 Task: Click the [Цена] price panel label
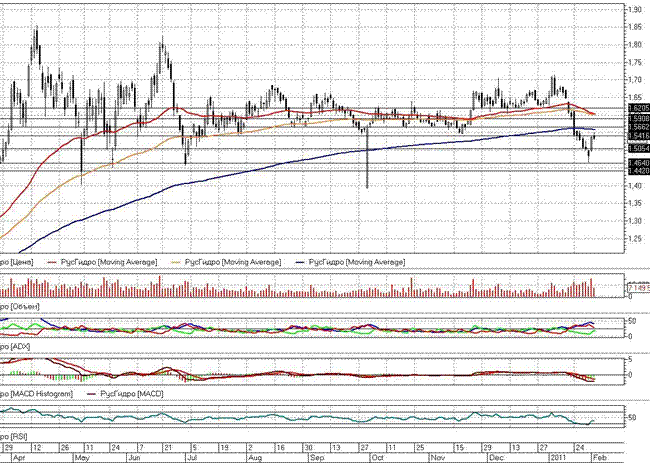(x=14, y=261)
